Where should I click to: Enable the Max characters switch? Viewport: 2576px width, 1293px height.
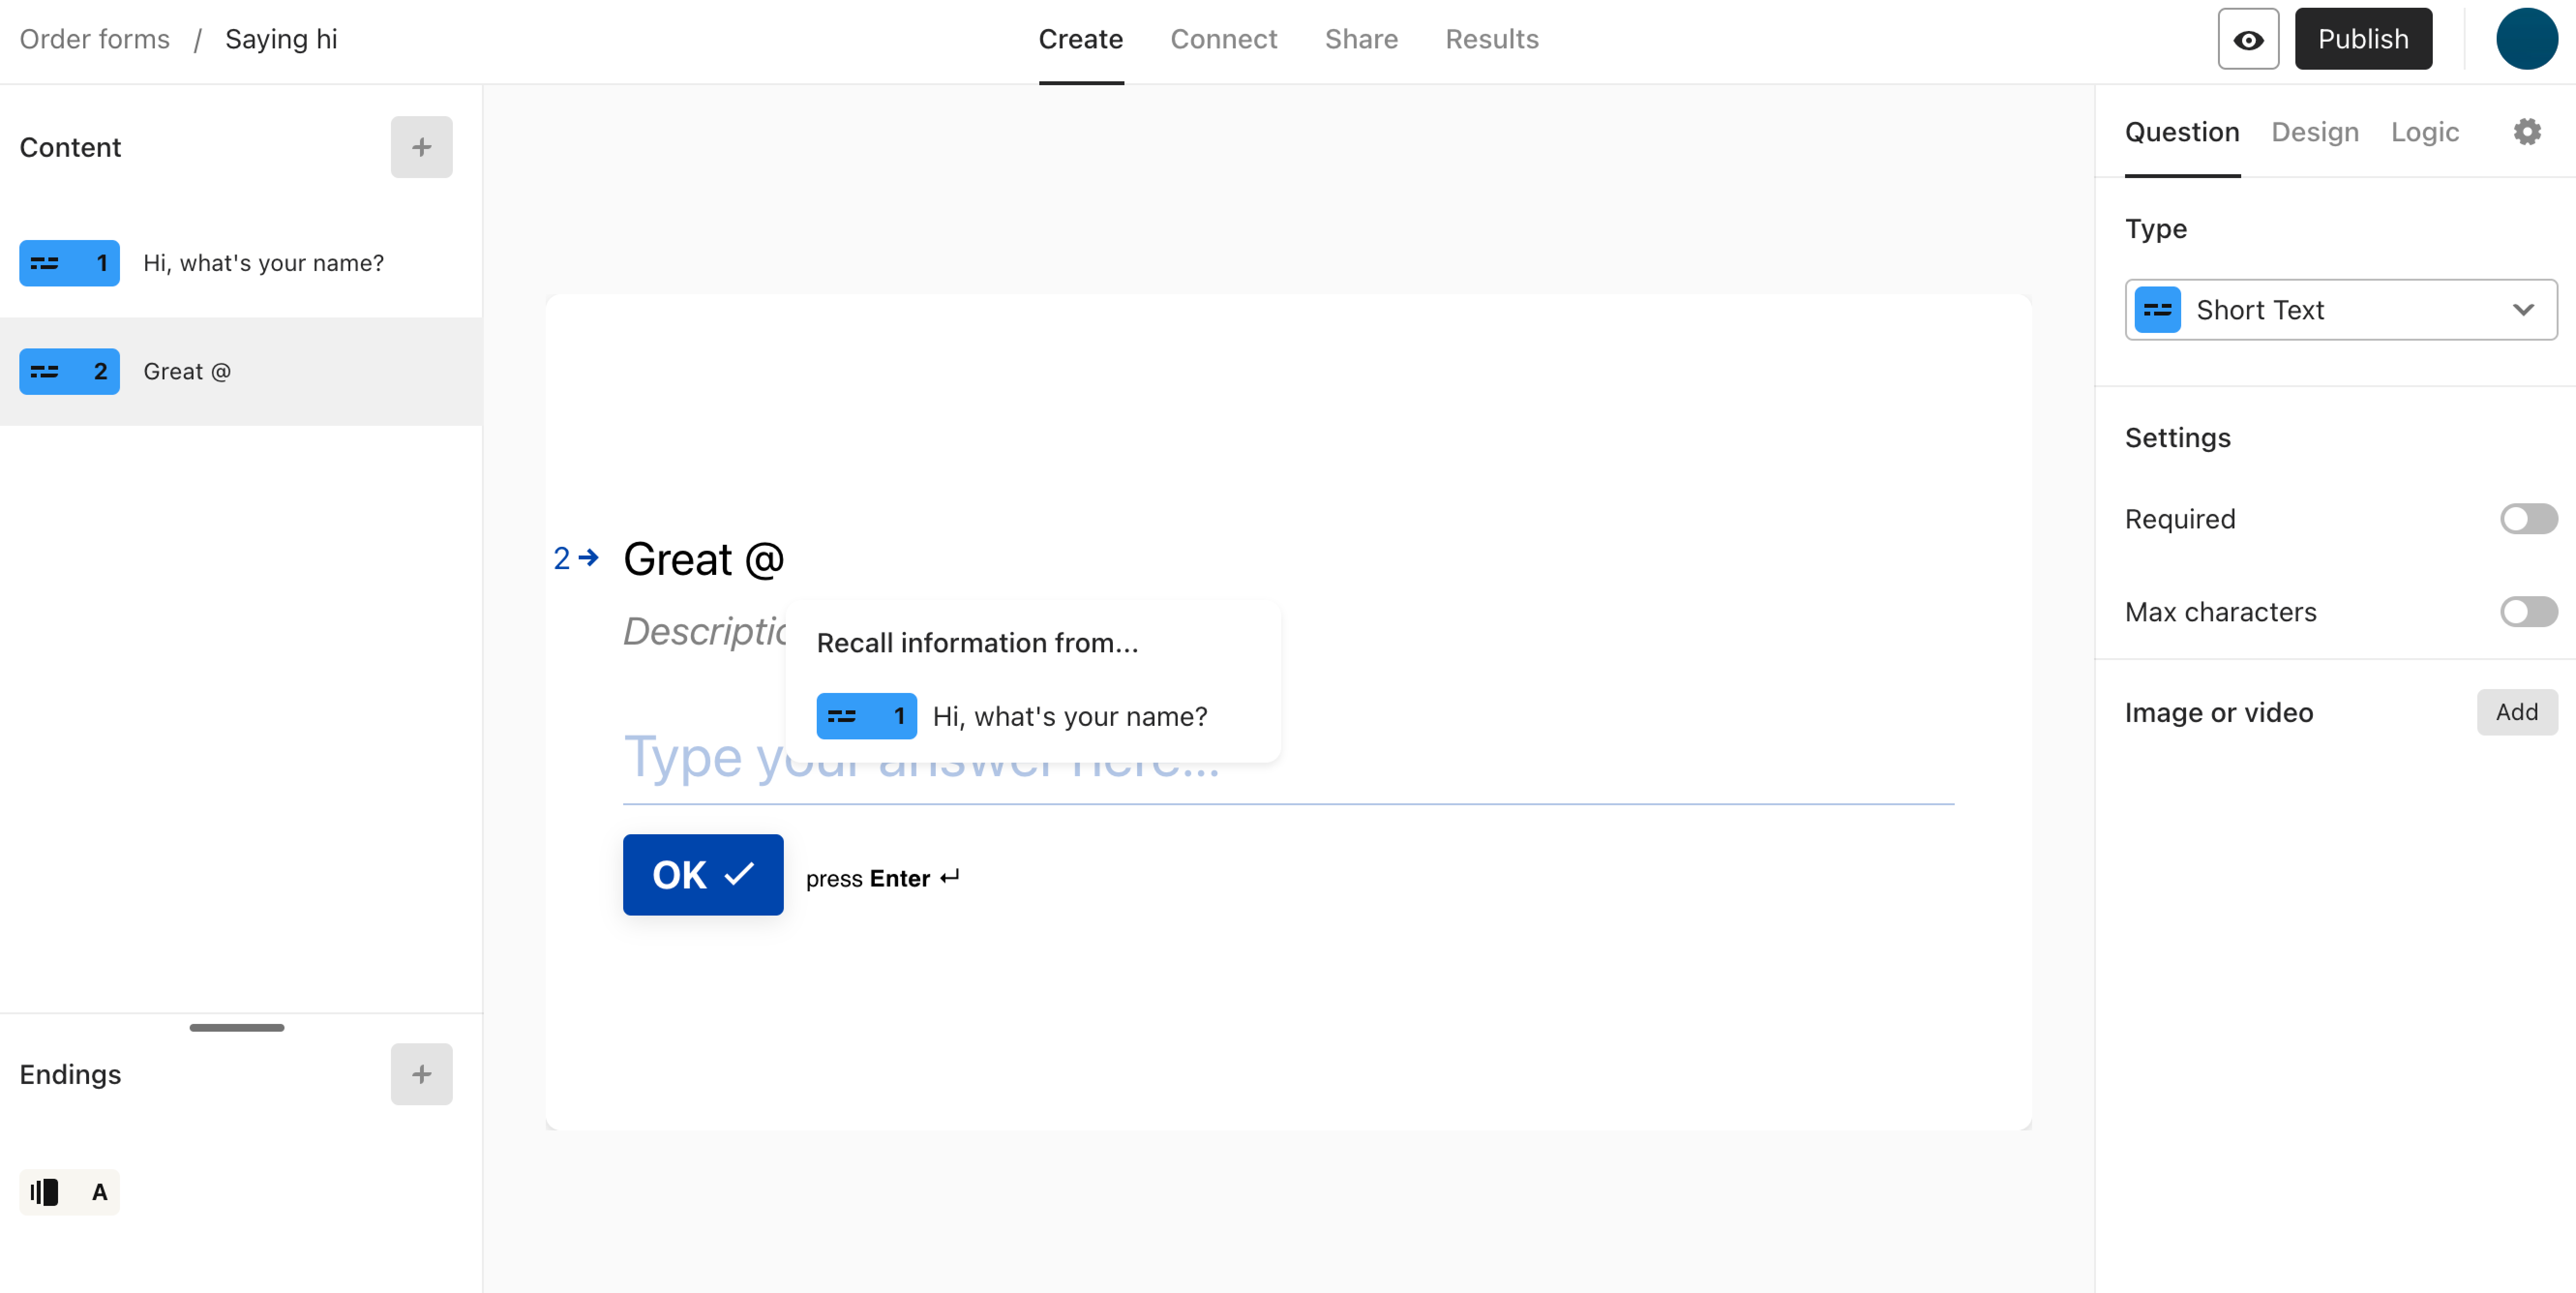[x=2528, y=611]
